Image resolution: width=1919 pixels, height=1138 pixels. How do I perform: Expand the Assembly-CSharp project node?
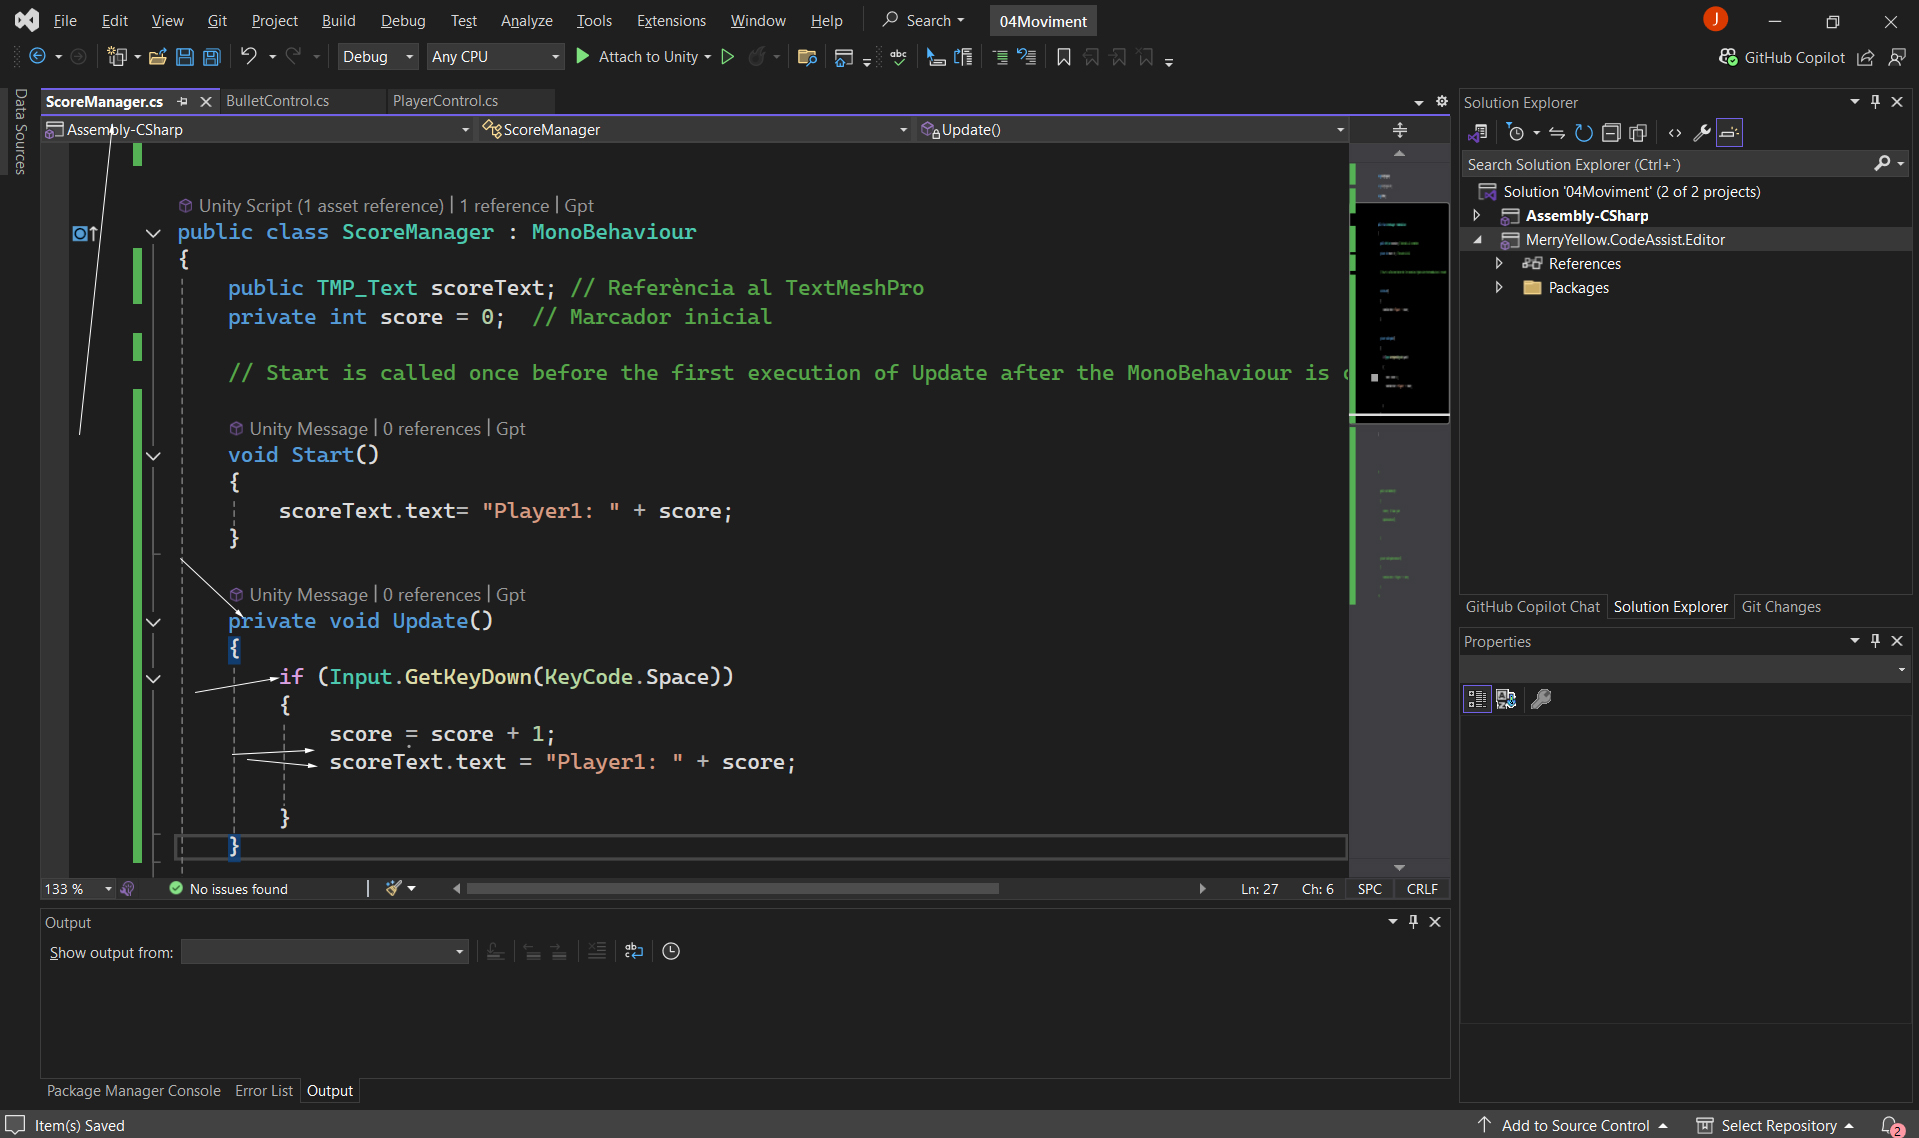1476,215
